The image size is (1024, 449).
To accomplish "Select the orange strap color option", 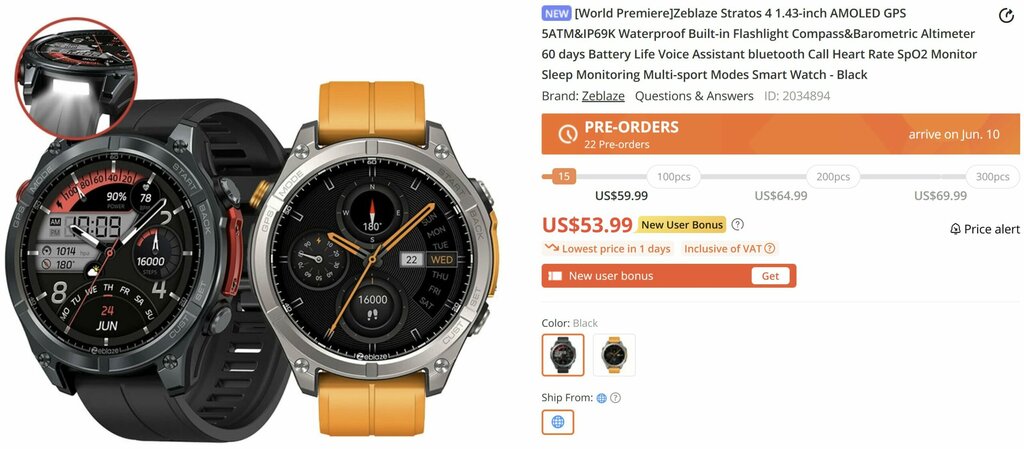I will tap(614, 355).
